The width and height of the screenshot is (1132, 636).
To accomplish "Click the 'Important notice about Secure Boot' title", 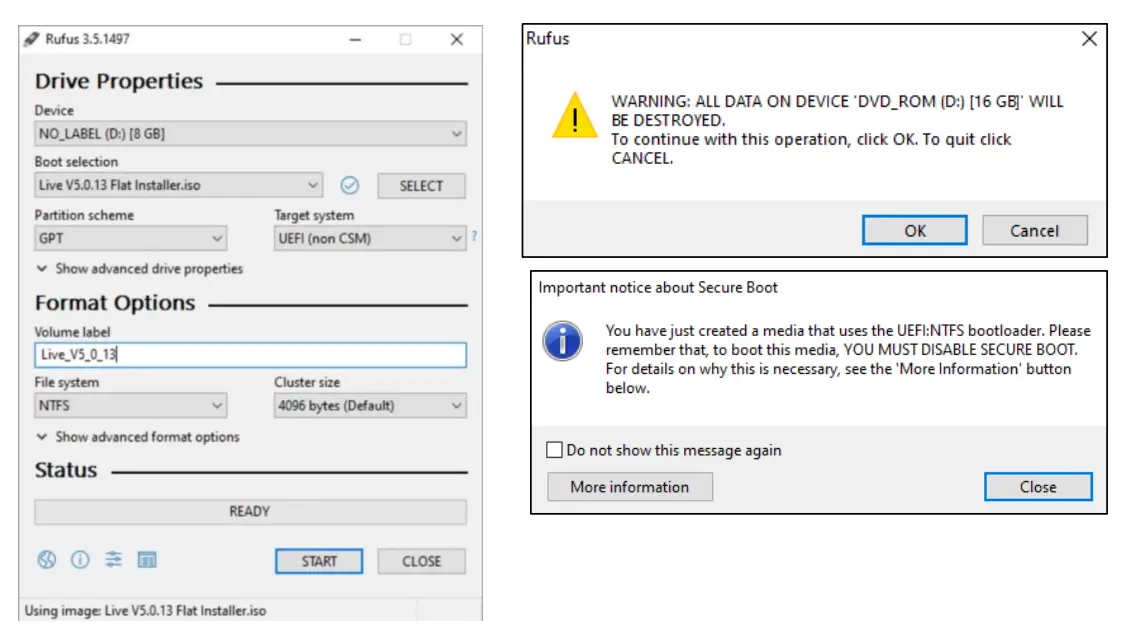I will point(658,287).
